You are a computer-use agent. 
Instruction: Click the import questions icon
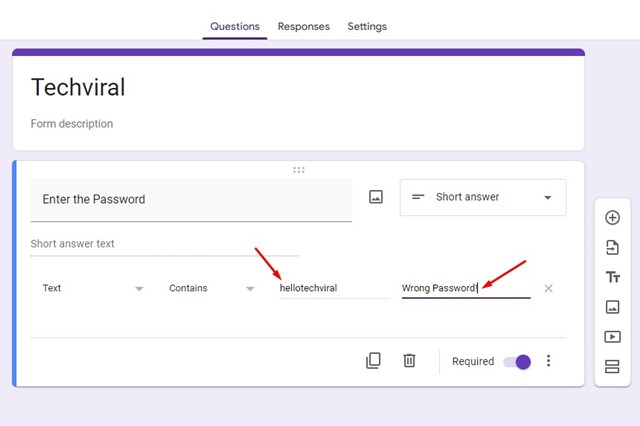point(612,248)
